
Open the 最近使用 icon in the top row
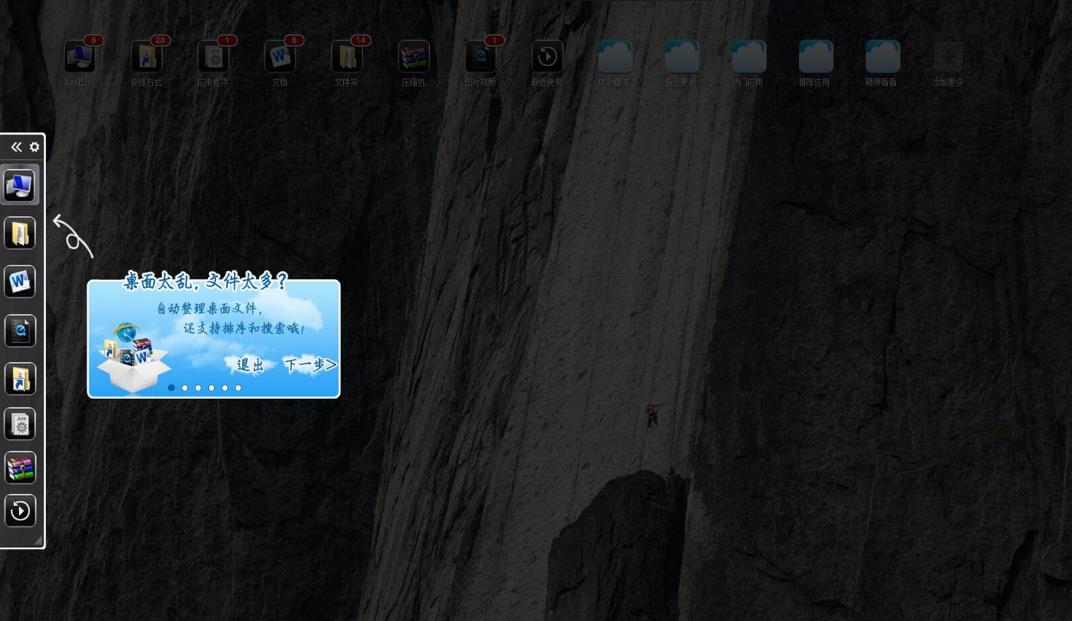[x=547, y=59]
